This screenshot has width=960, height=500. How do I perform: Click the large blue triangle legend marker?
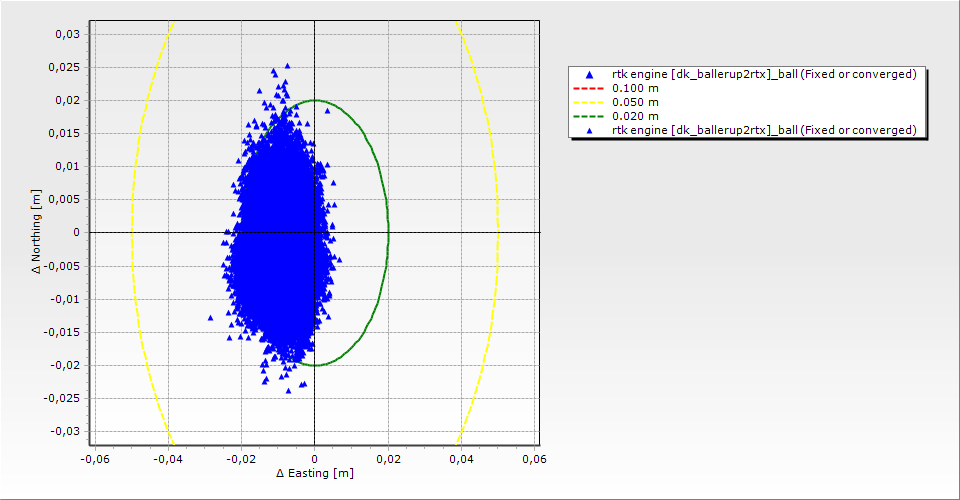[x=589, y=75]
